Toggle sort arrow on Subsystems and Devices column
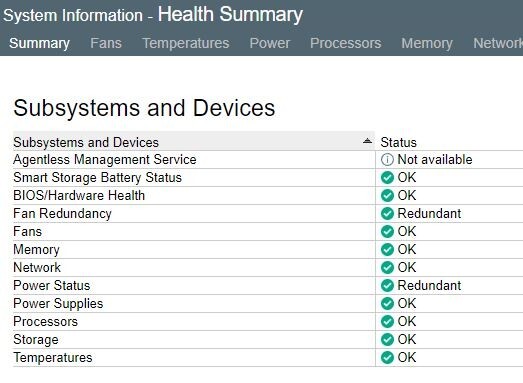Screen dimensions: 523x383 pos(367,141)
